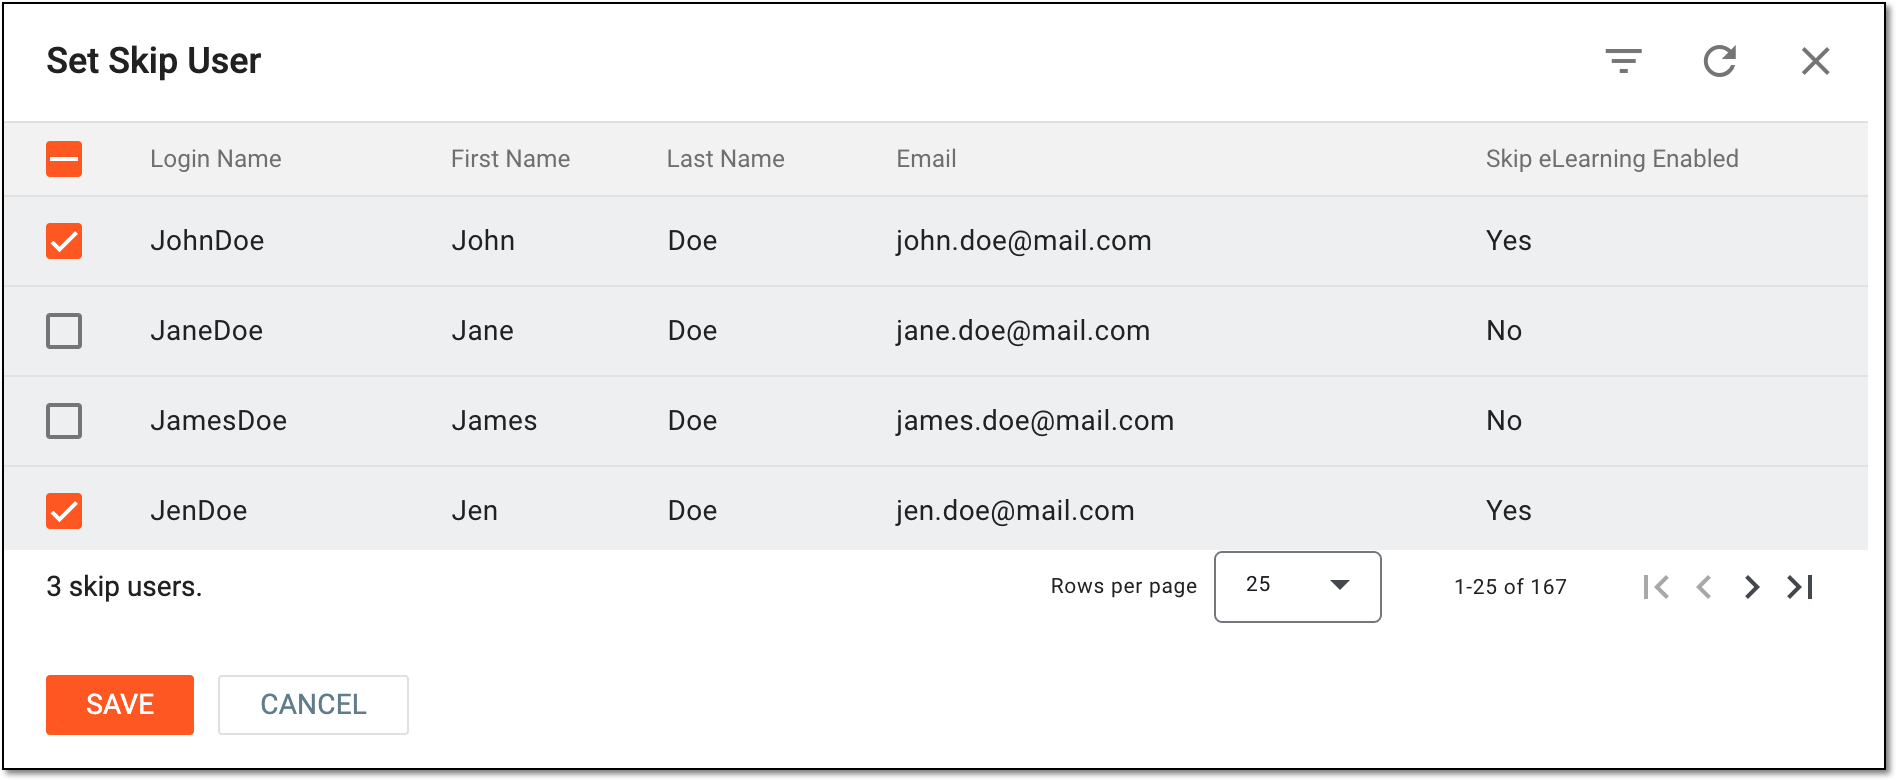Click the first name James cell
Image resolution: width=1896 pixels, height=780 pixels.
[x=494, y=421]
